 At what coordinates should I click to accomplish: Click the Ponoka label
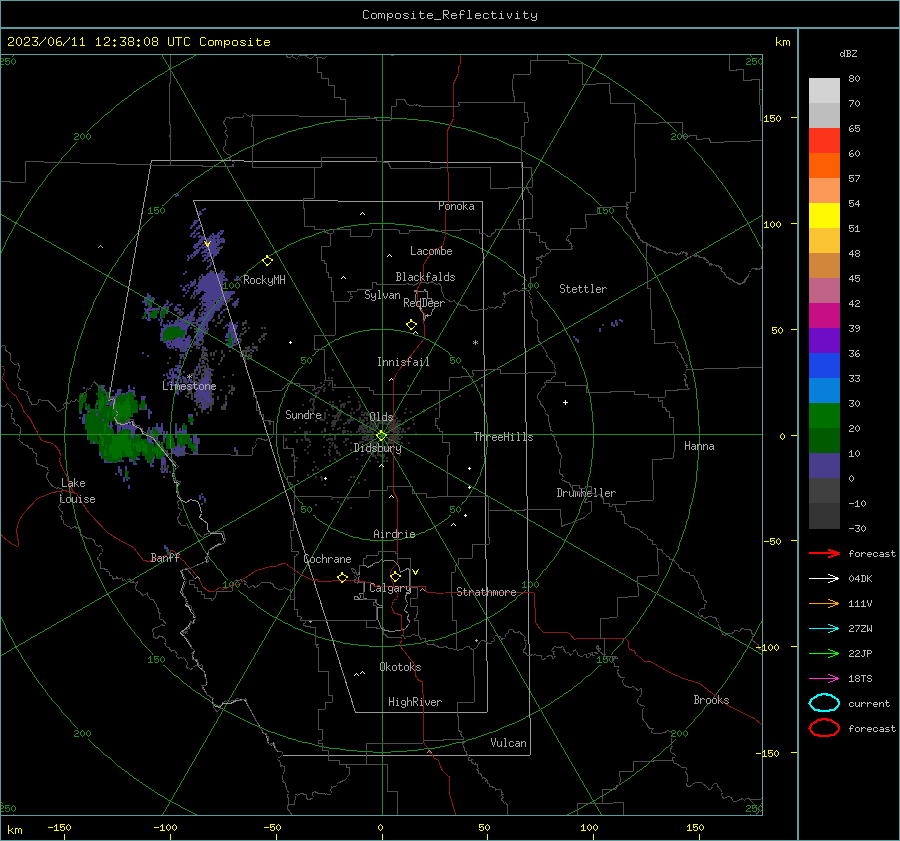click(x=456, y=206)
